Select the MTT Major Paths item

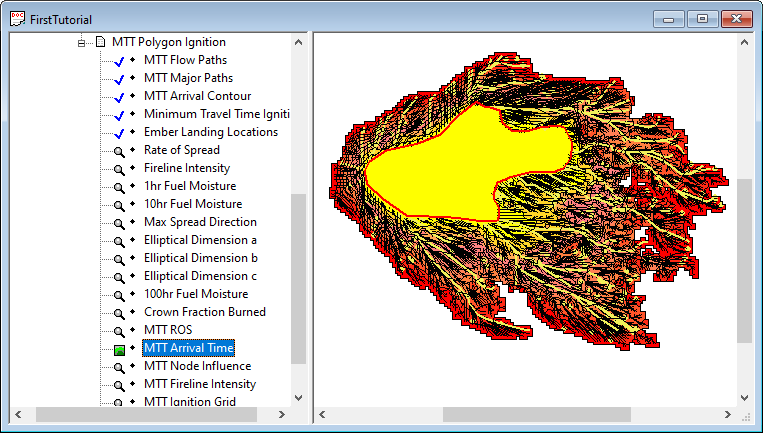point(188,78)
